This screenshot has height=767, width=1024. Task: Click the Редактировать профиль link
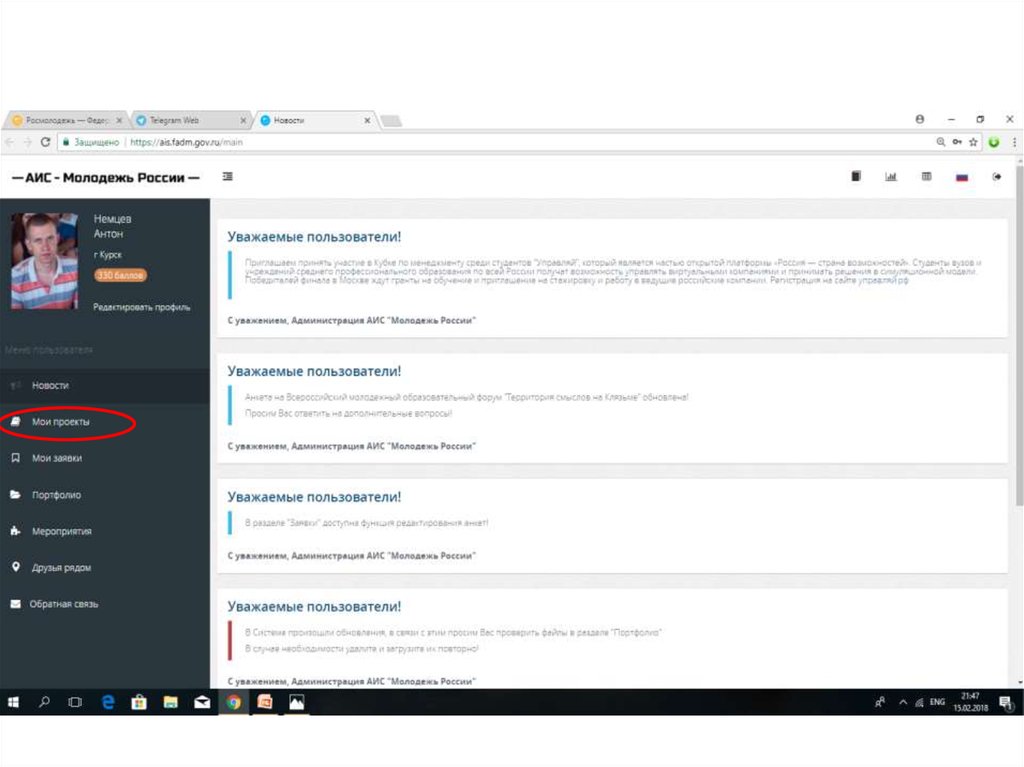coord(142,307)
